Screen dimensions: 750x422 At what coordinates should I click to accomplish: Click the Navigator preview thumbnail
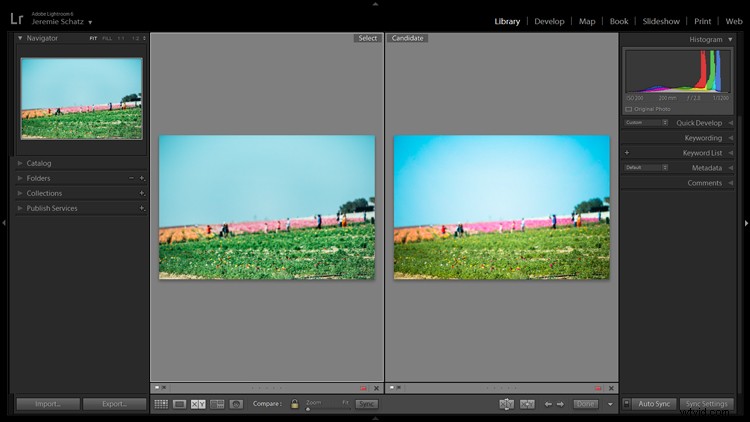(x=81, y=99)
